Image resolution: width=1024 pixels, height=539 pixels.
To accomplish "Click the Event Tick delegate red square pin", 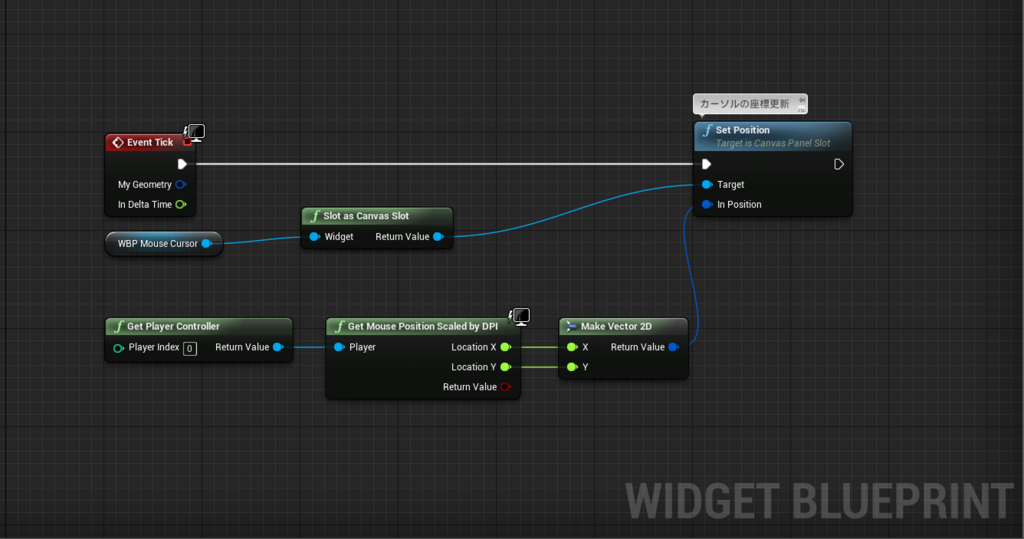I will [x=187, y=142].
